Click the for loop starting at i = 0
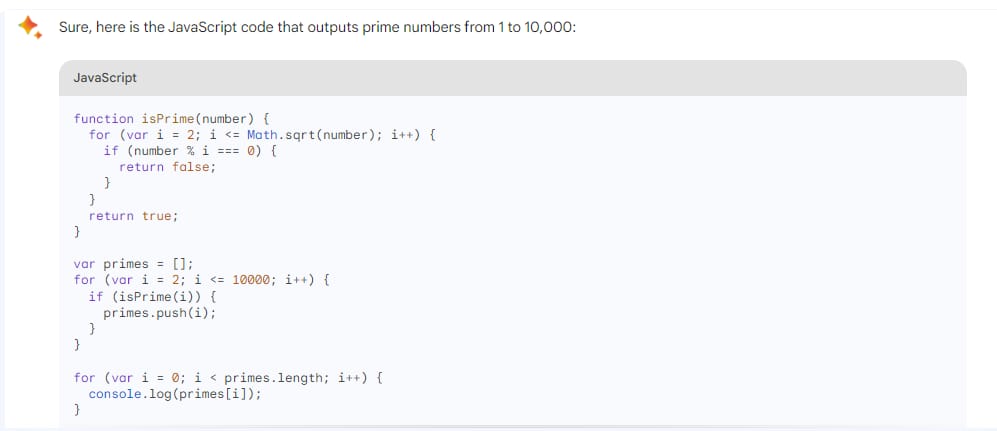The height and width of the screenshot is (431, 997). click(x=228, y=378)
